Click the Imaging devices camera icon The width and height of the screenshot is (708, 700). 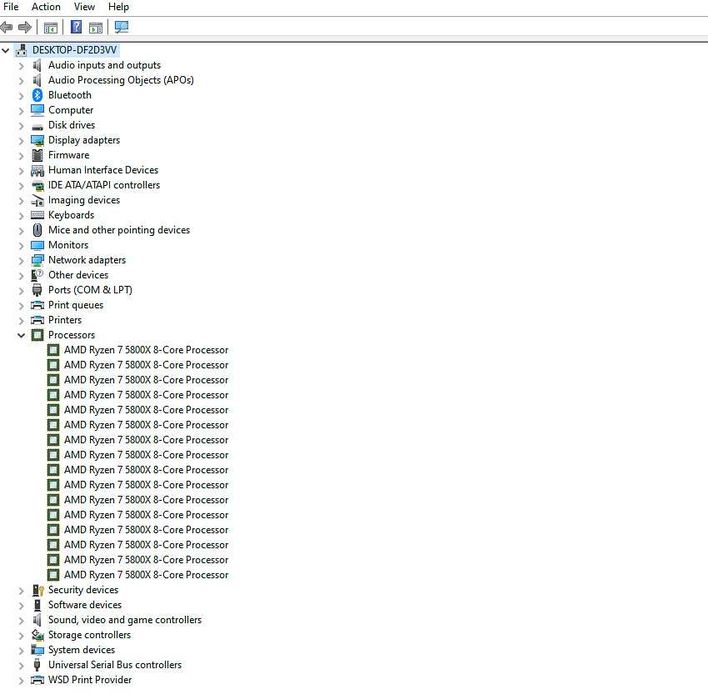click(x=37, y=200)
